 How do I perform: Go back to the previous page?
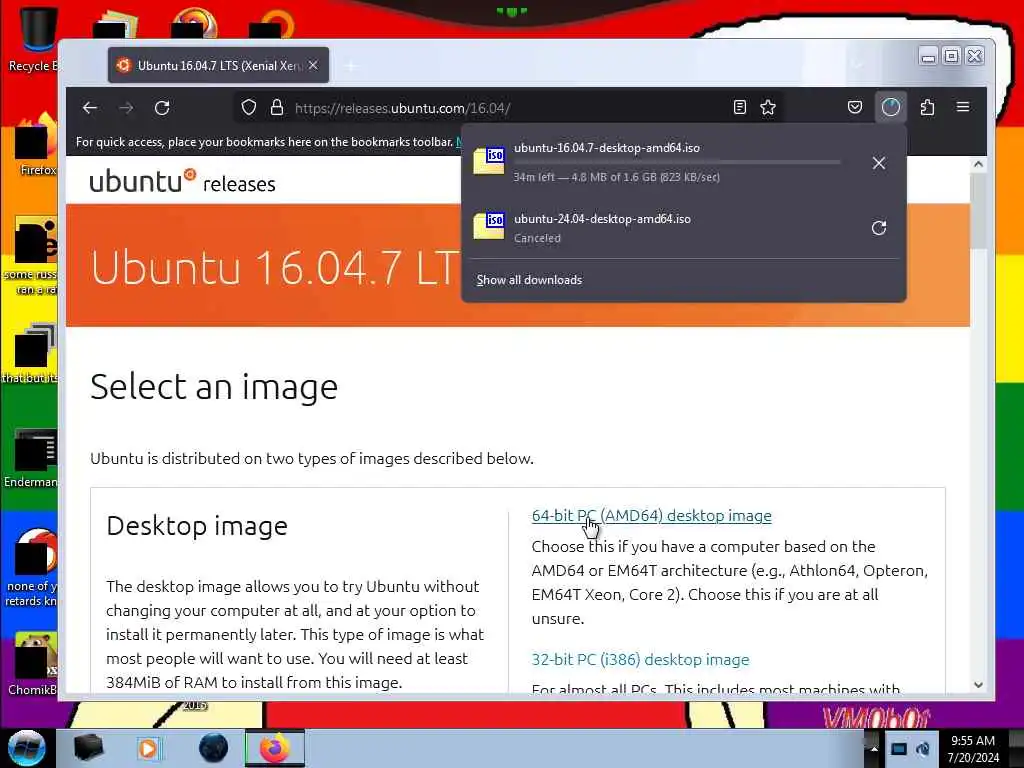tap(90, 108)
